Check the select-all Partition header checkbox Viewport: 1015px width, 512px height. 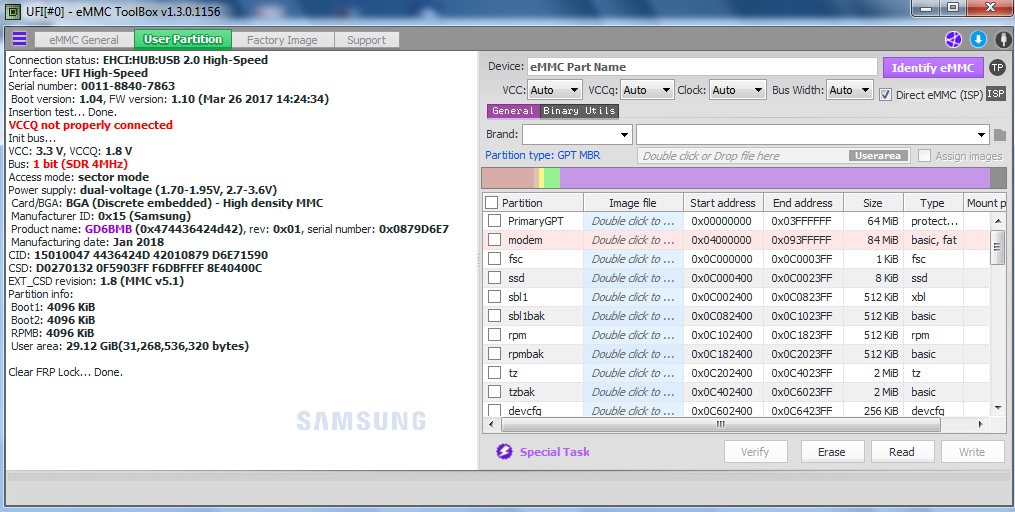[x=492, y=203]
